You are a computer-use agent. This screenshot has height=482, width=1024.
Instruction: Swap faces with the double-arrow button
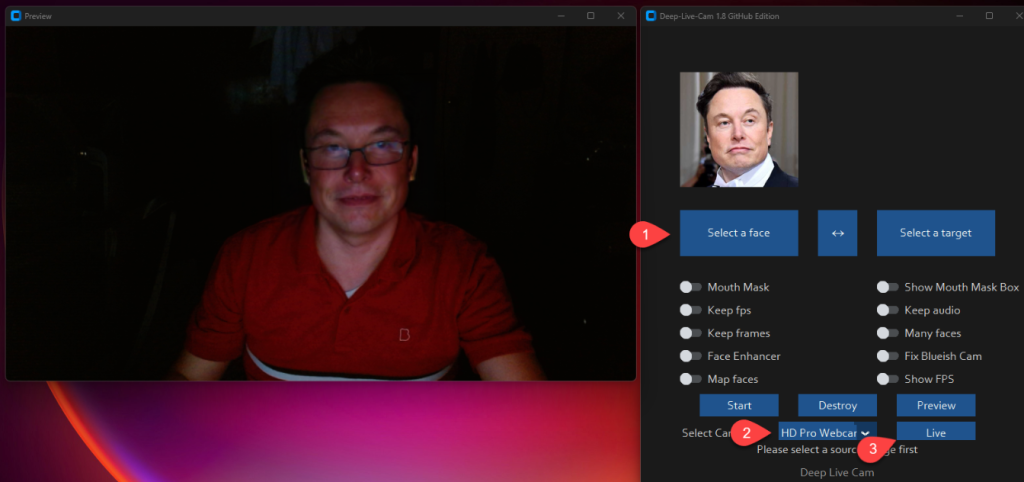click(x=837, y=233)
